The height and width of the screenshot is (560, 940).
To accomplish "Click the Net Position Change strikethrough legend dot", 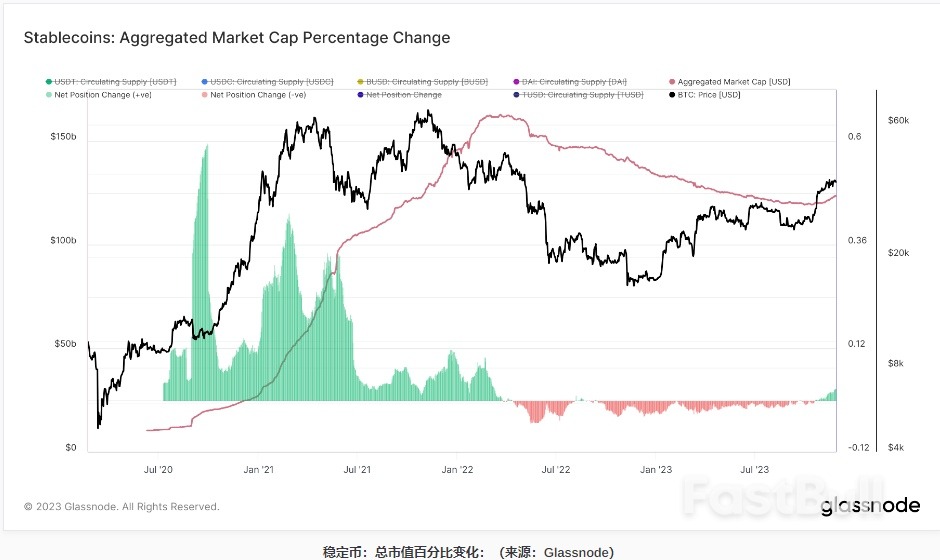I will tap(360, 94).
